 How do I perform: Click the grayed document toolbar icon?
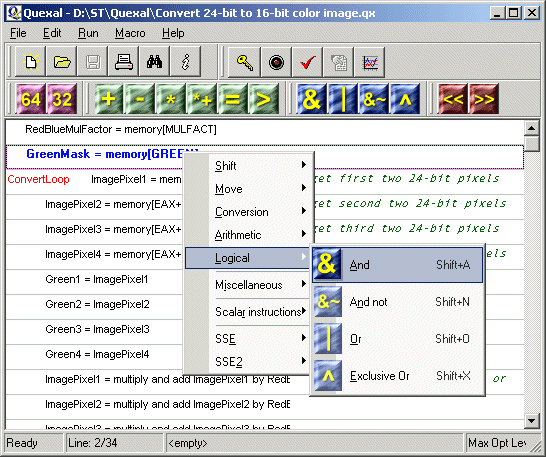(x=338, y=62)
